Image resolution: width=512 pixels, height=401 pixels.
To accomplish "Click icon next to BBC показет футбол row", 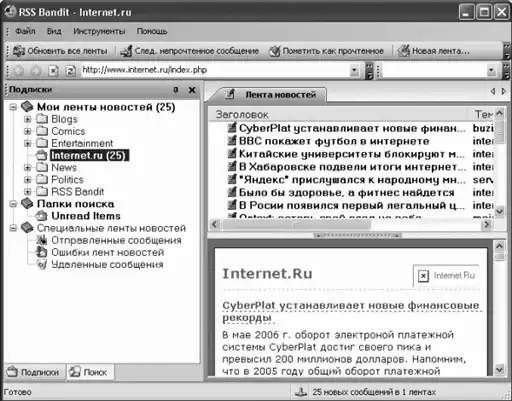I will [232, 141].
